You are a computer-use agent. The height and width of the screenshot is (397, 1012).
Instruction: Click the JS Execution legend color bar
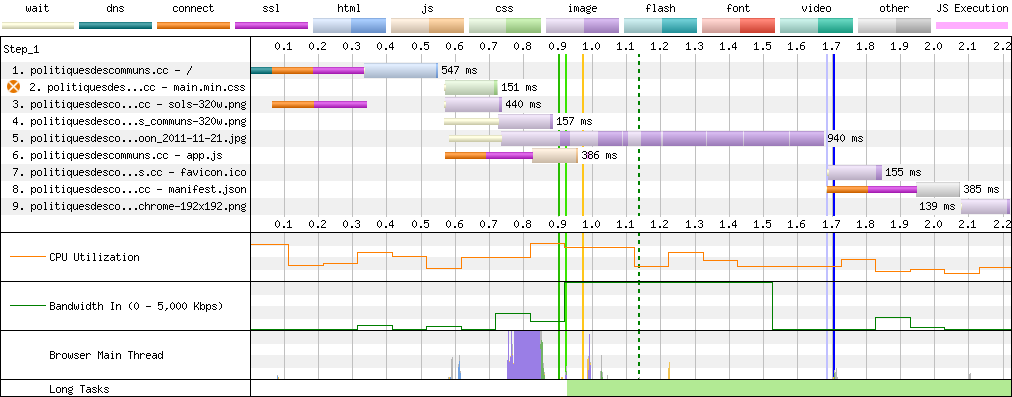click(973, 26)
